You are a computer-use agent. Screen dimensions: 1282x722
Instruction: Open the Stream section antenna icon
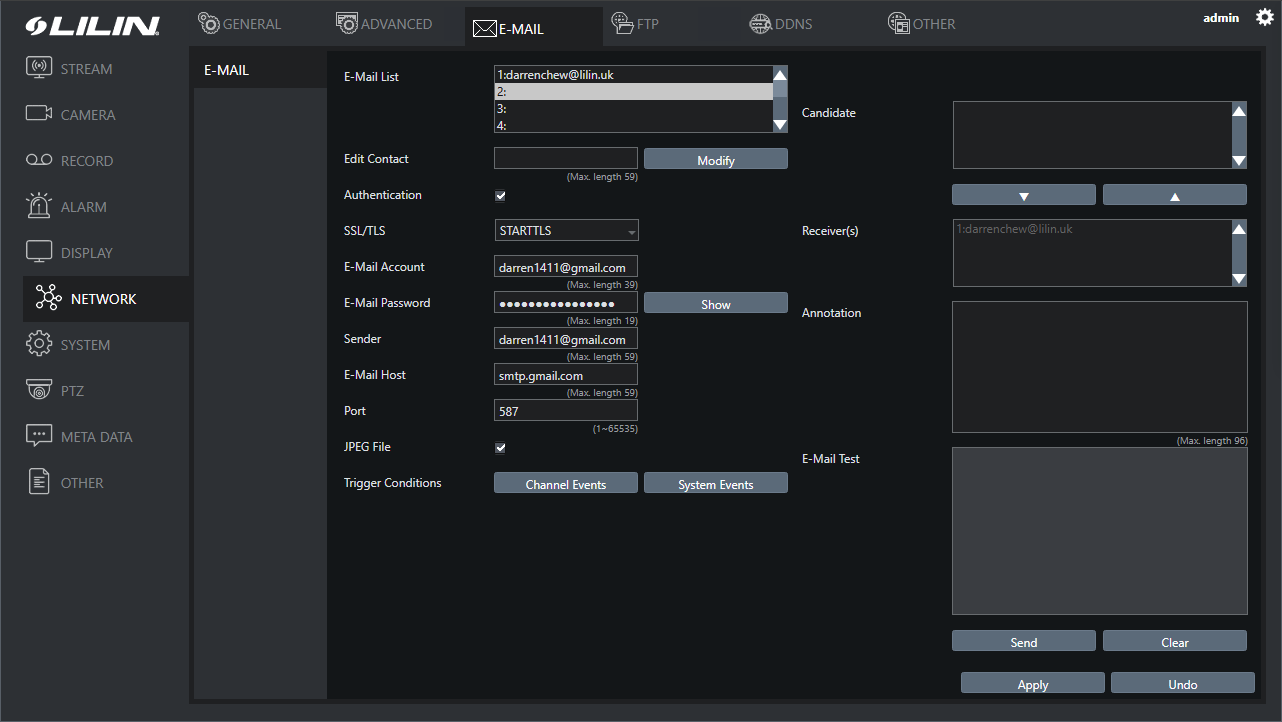tap(39, 69)
